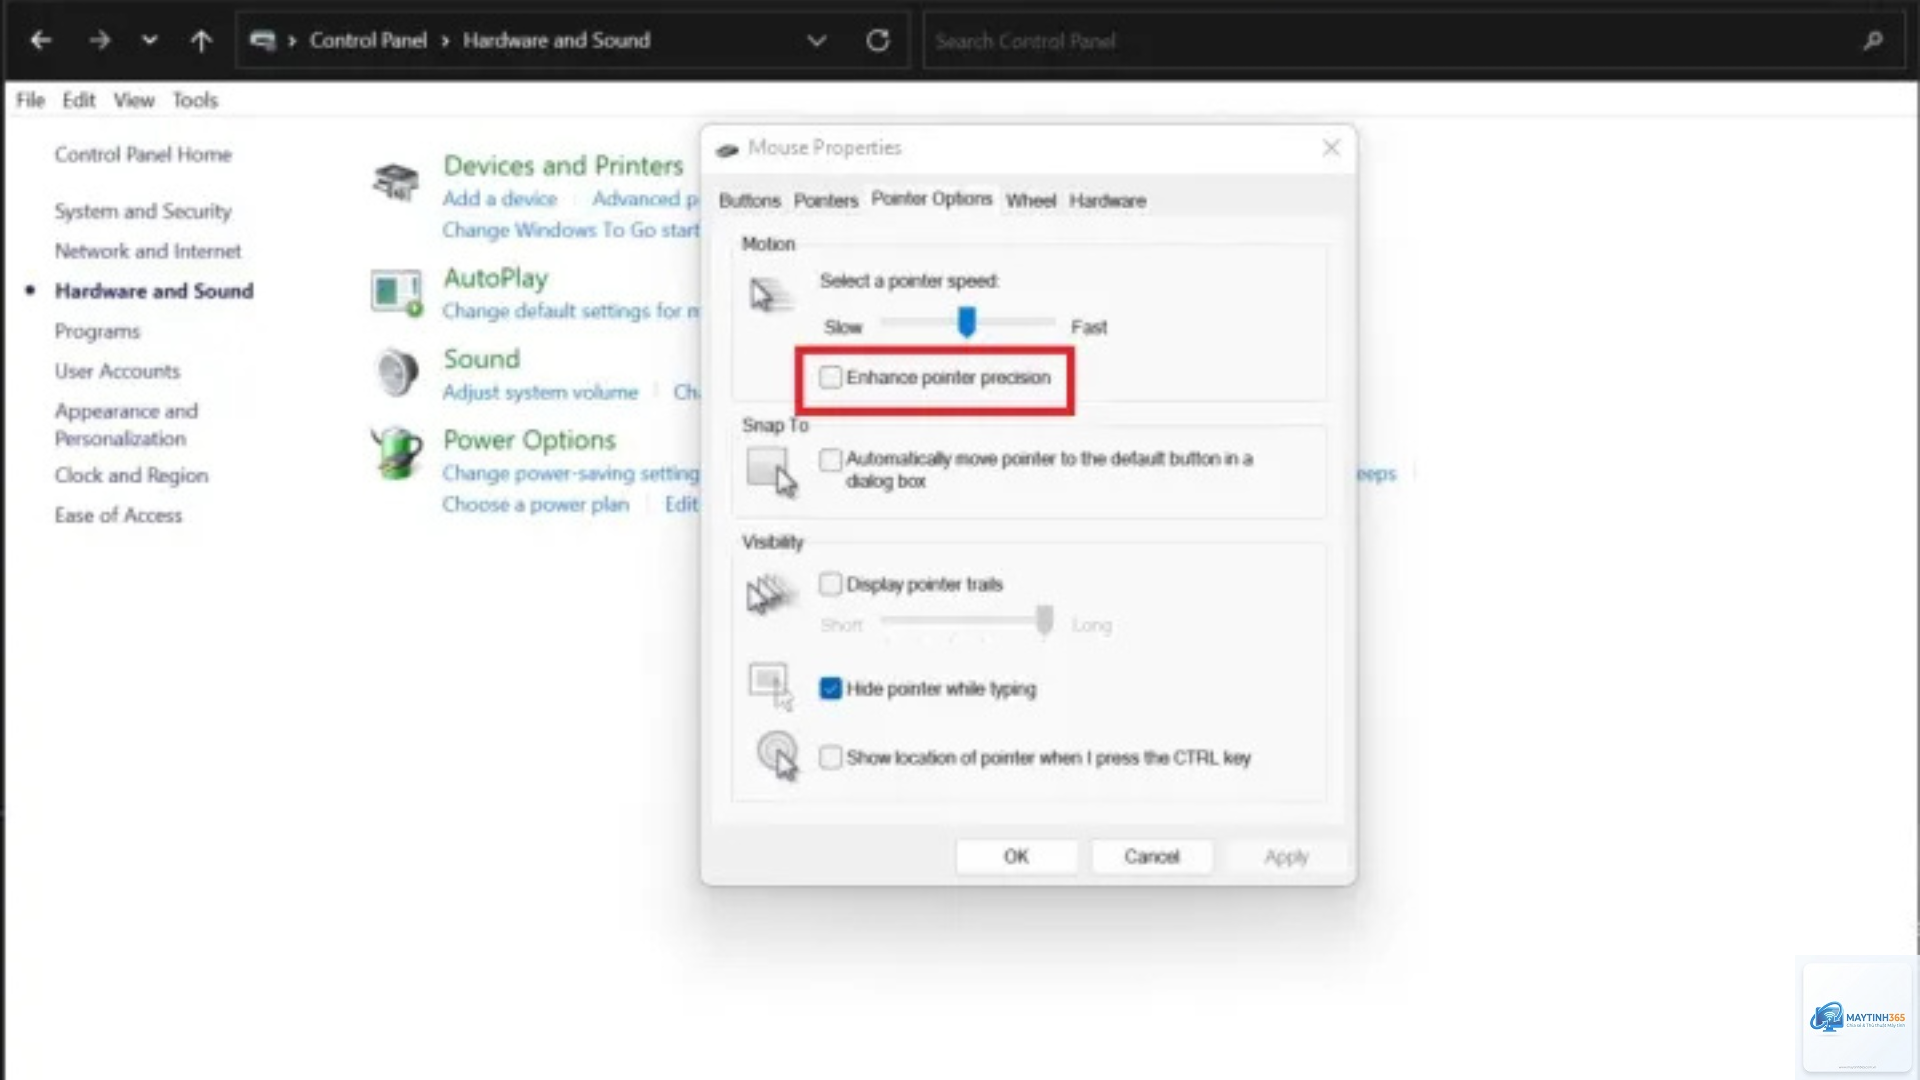Refresh the Control Panel view
The height and width of the screenshot is (1080, 1920).
[878, 41]
